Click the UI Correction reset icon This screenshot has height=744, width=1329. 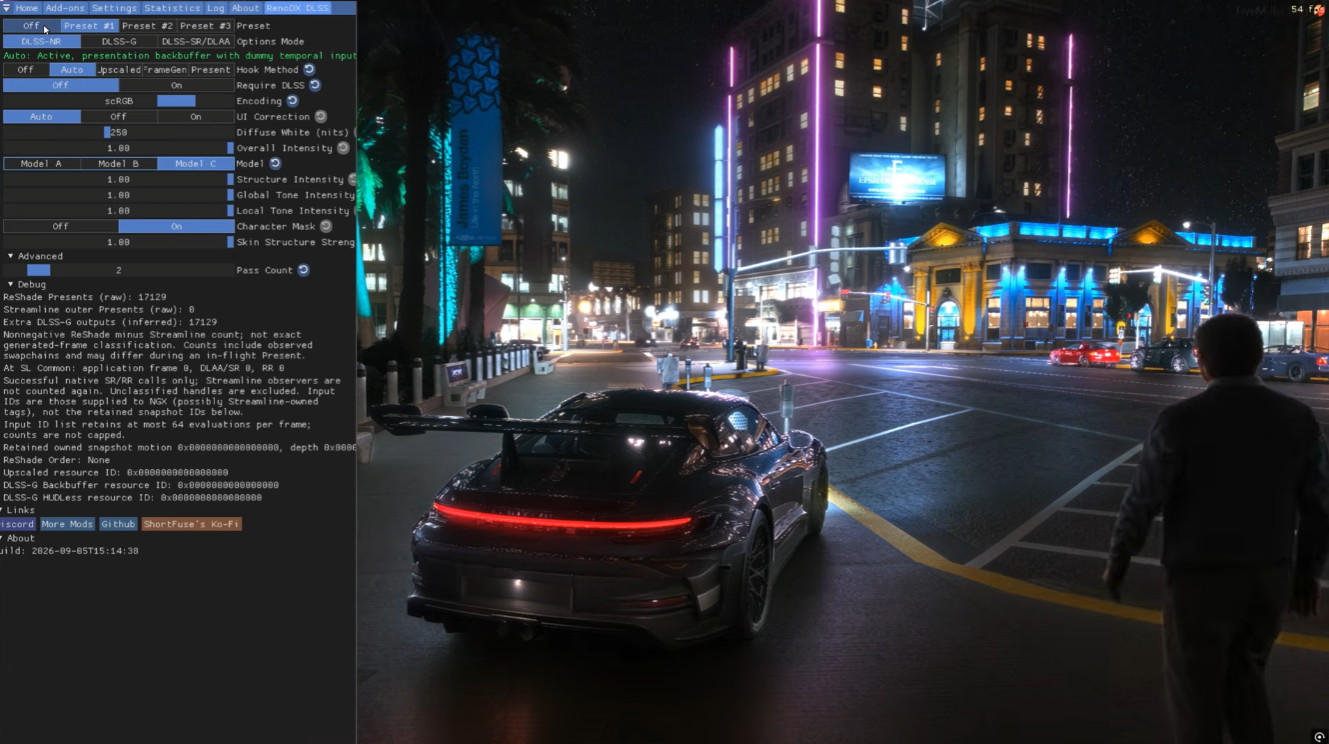tap(321, 117)
